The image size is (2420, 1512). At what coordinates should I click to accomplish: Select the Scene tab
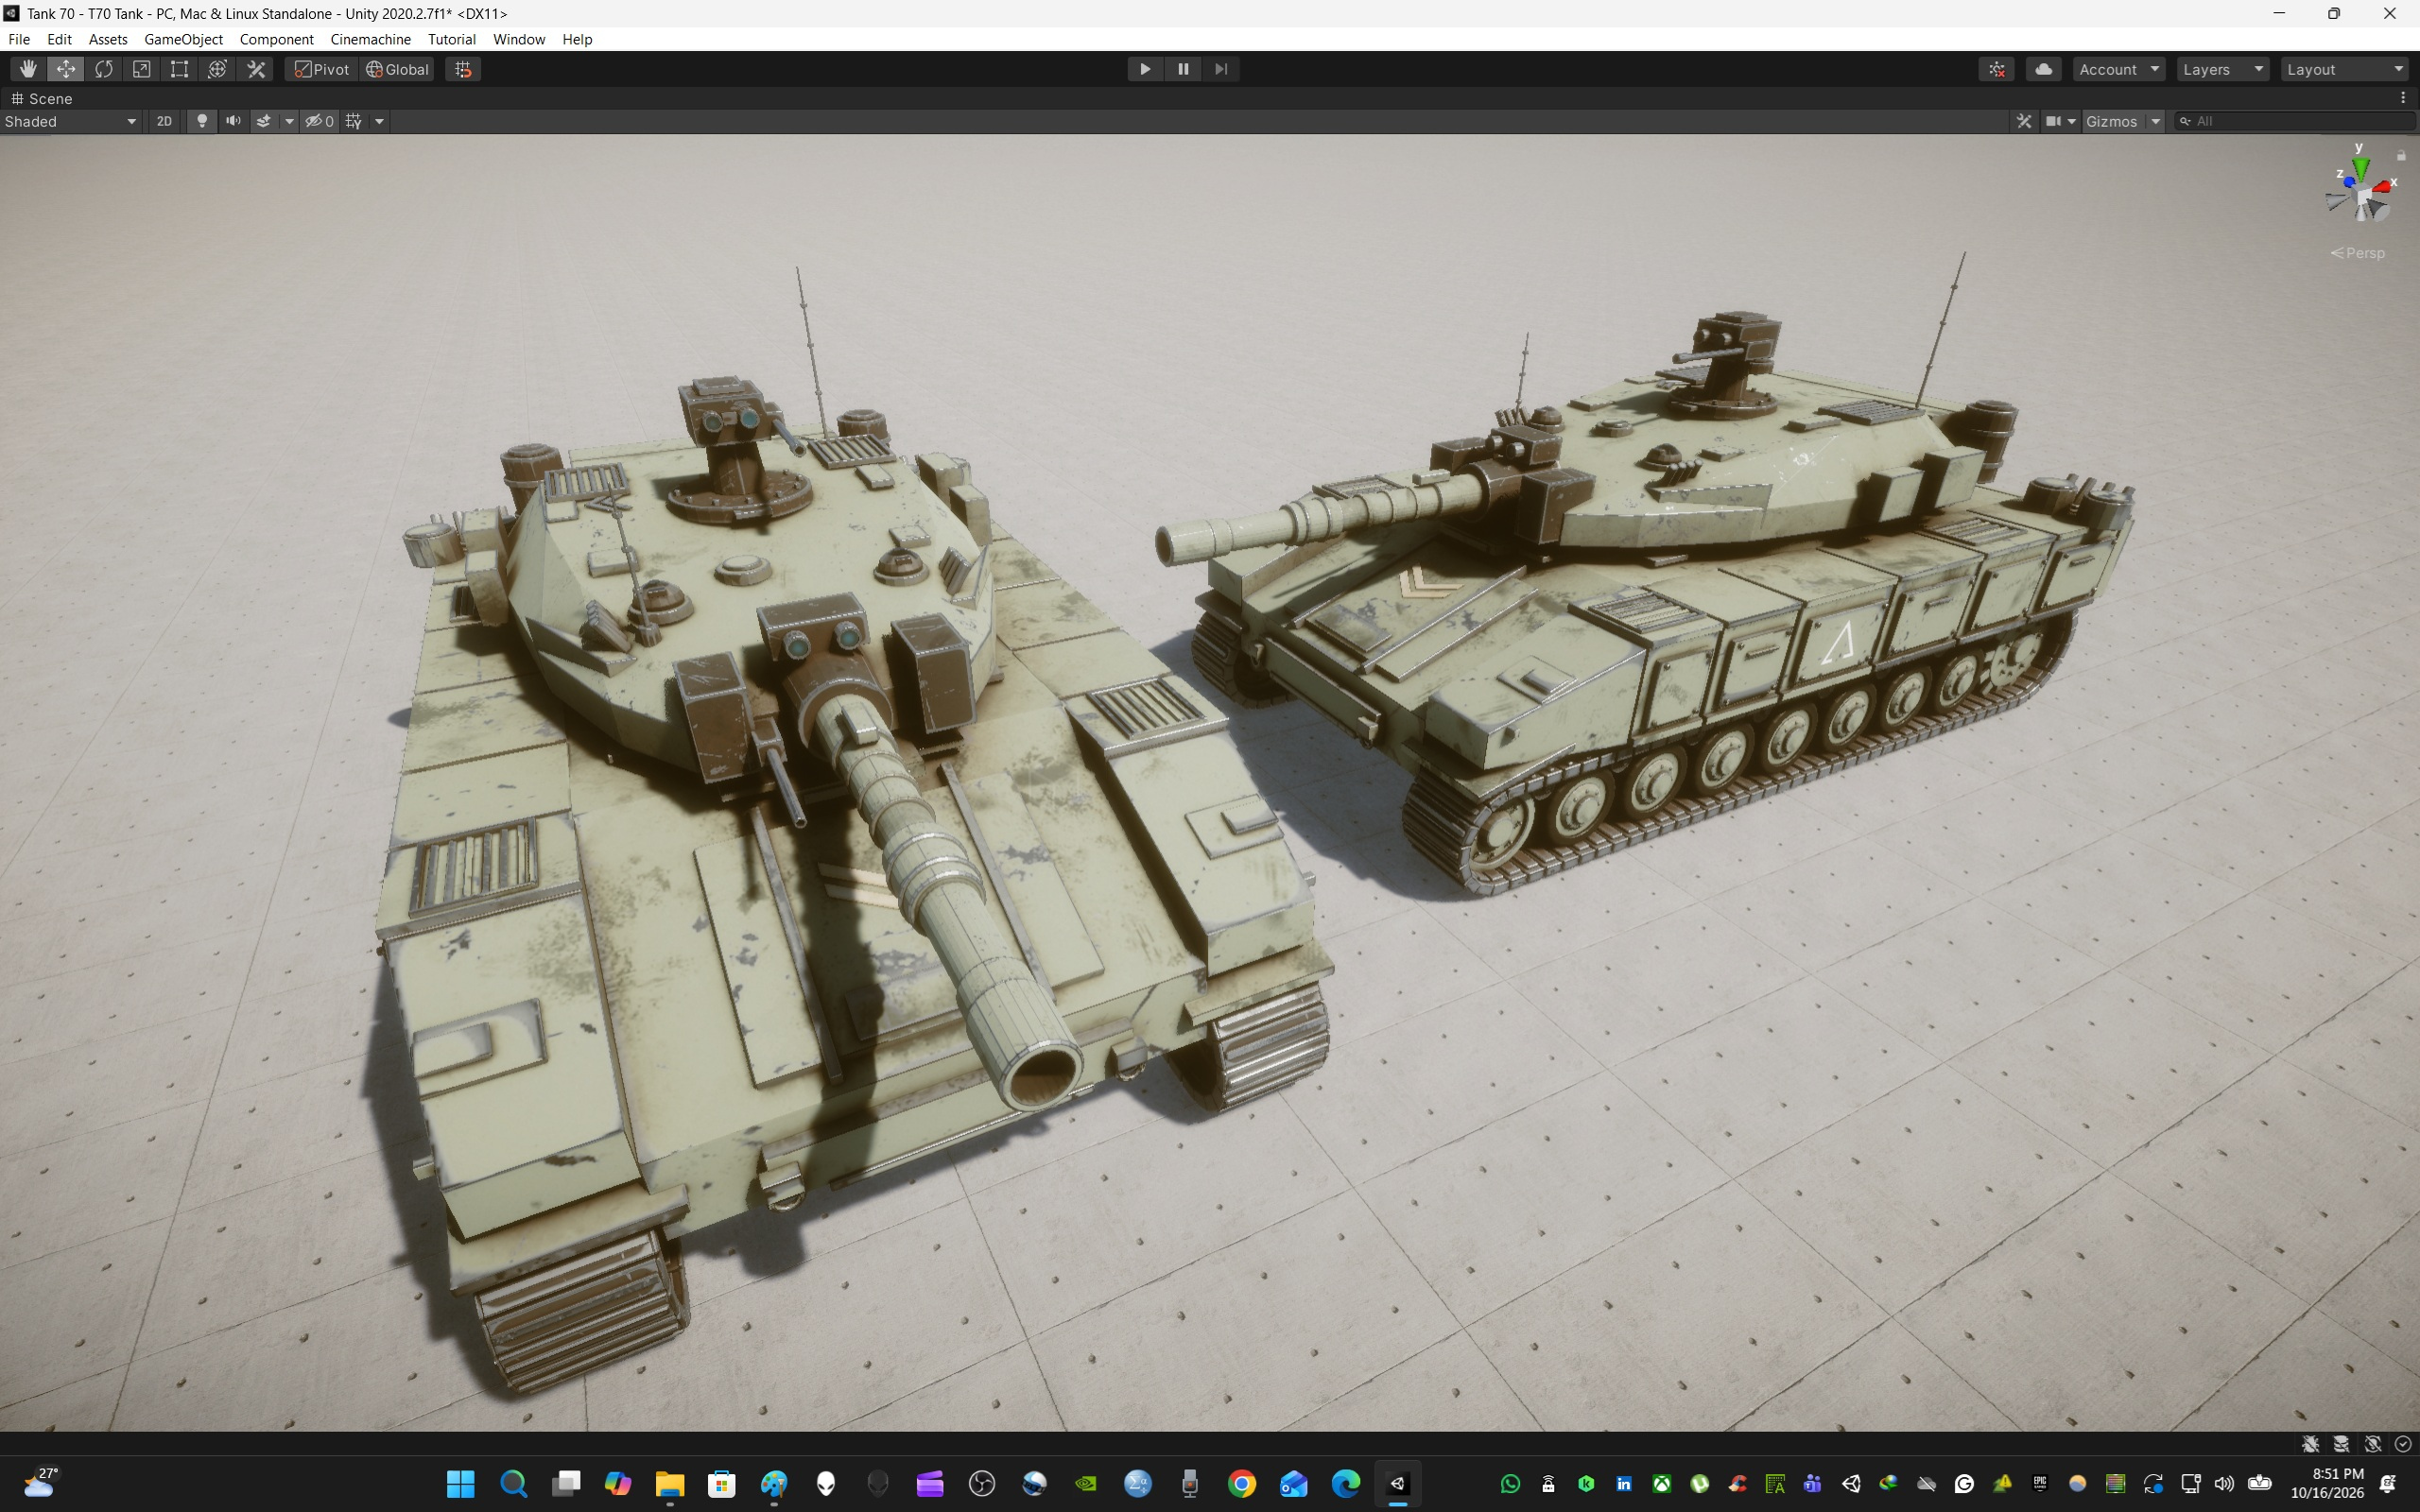41,98
